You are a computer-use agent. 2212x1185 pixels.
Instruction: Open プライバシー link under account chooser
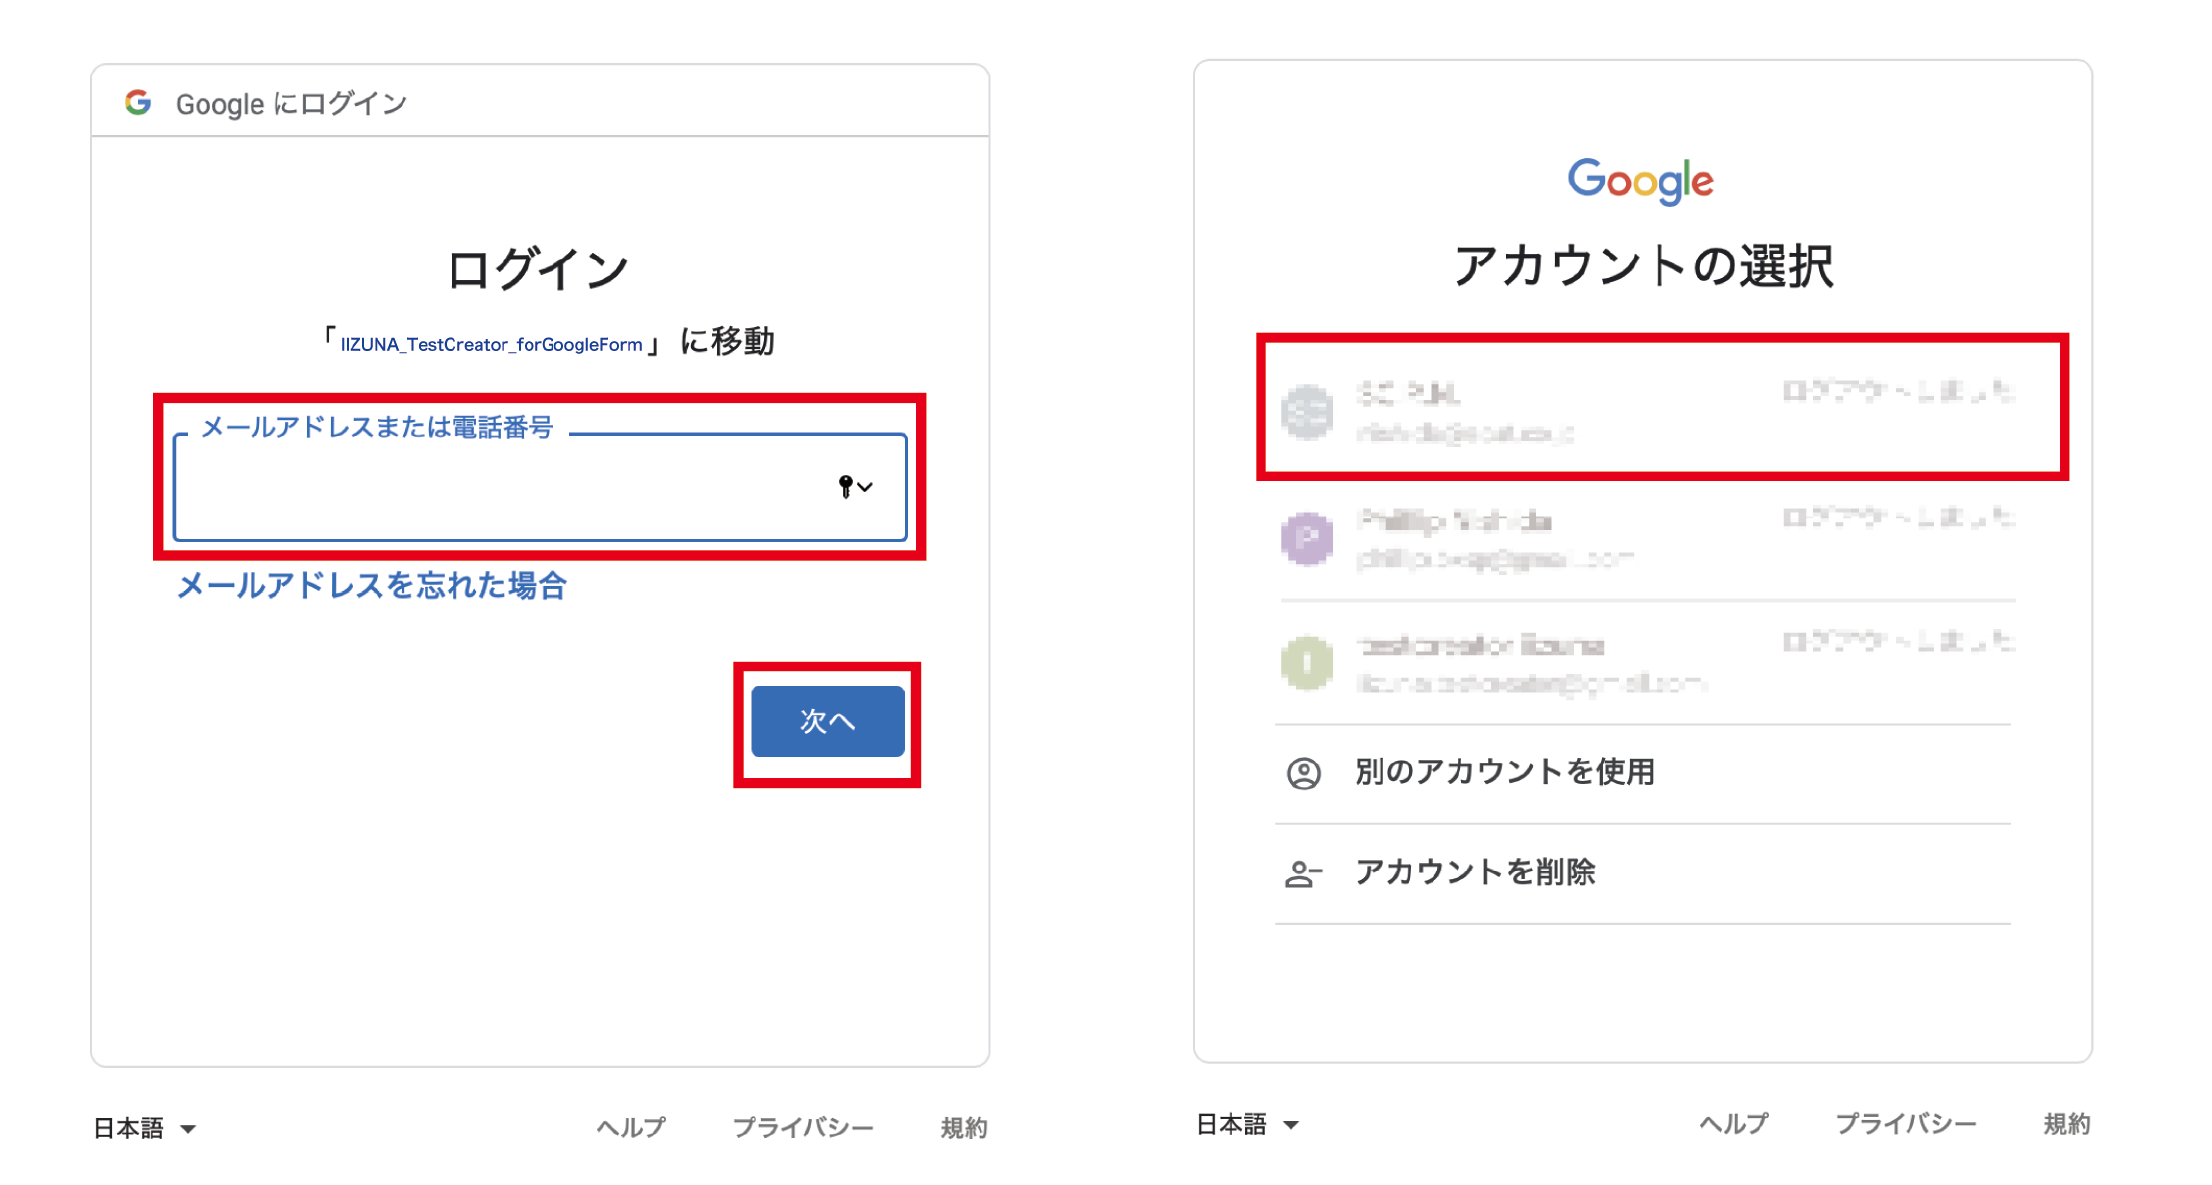coord(1905,1124)
